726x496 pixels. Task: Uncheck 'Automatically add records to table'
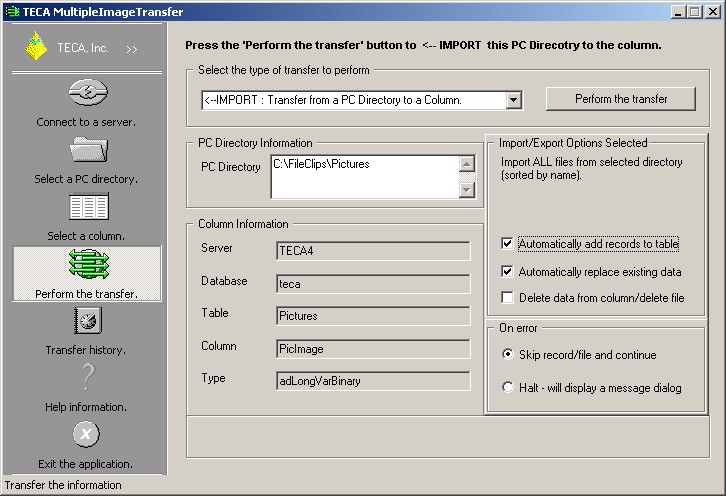[507, 244]
